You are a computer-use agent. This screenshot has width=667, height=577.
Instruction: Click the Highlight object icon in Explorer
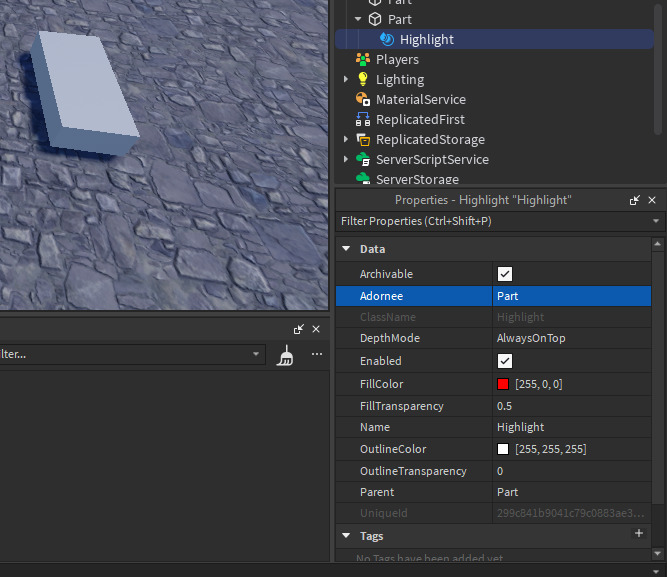[x=386, y=40]
